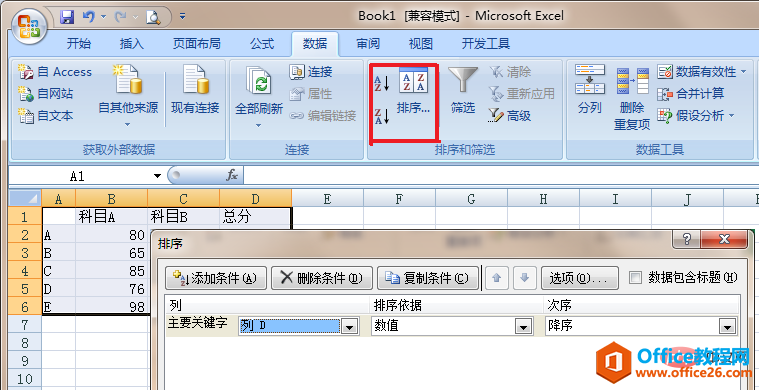Expand the 全部刷新 dropdown arrow

[x=258, y=125]
